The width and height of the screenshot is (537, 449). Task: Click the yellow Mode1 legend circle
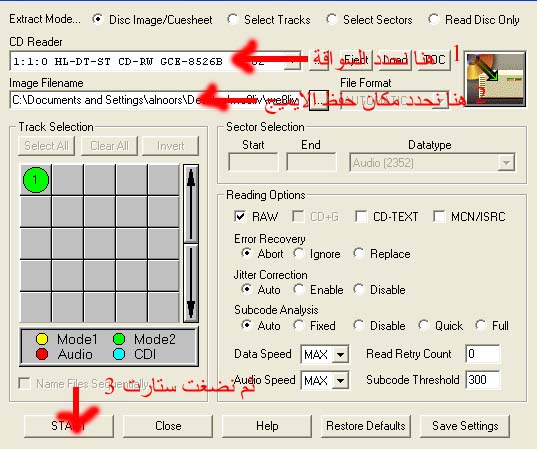42,339
